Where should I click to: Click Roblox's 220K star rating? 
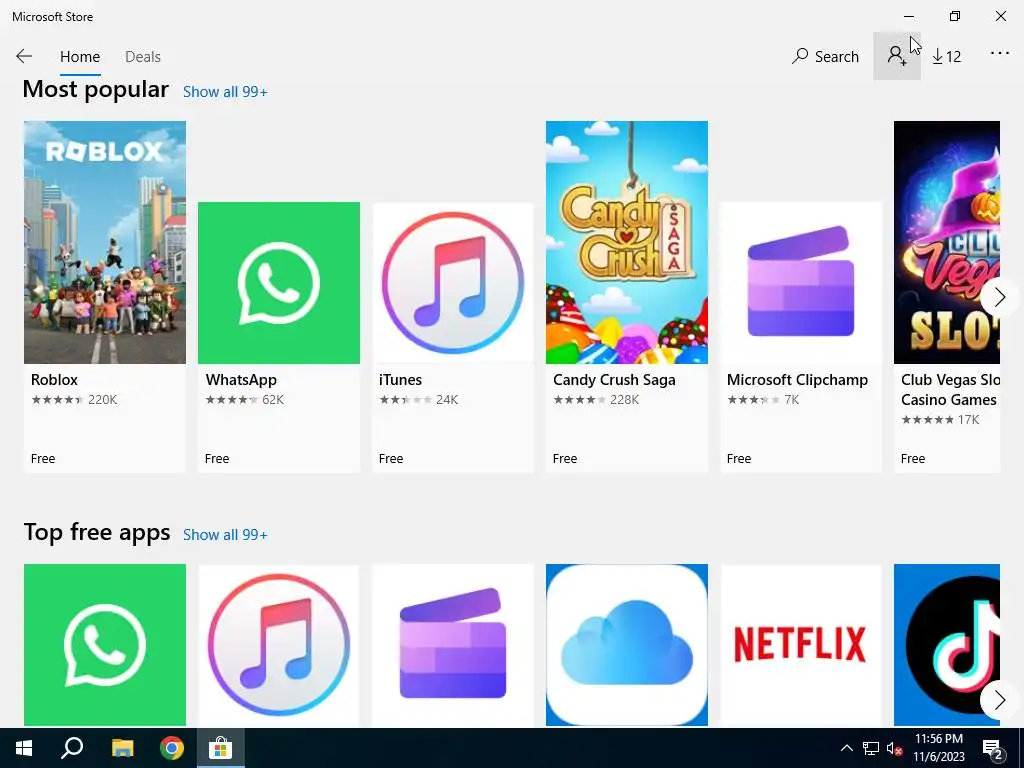click(74, 400)
